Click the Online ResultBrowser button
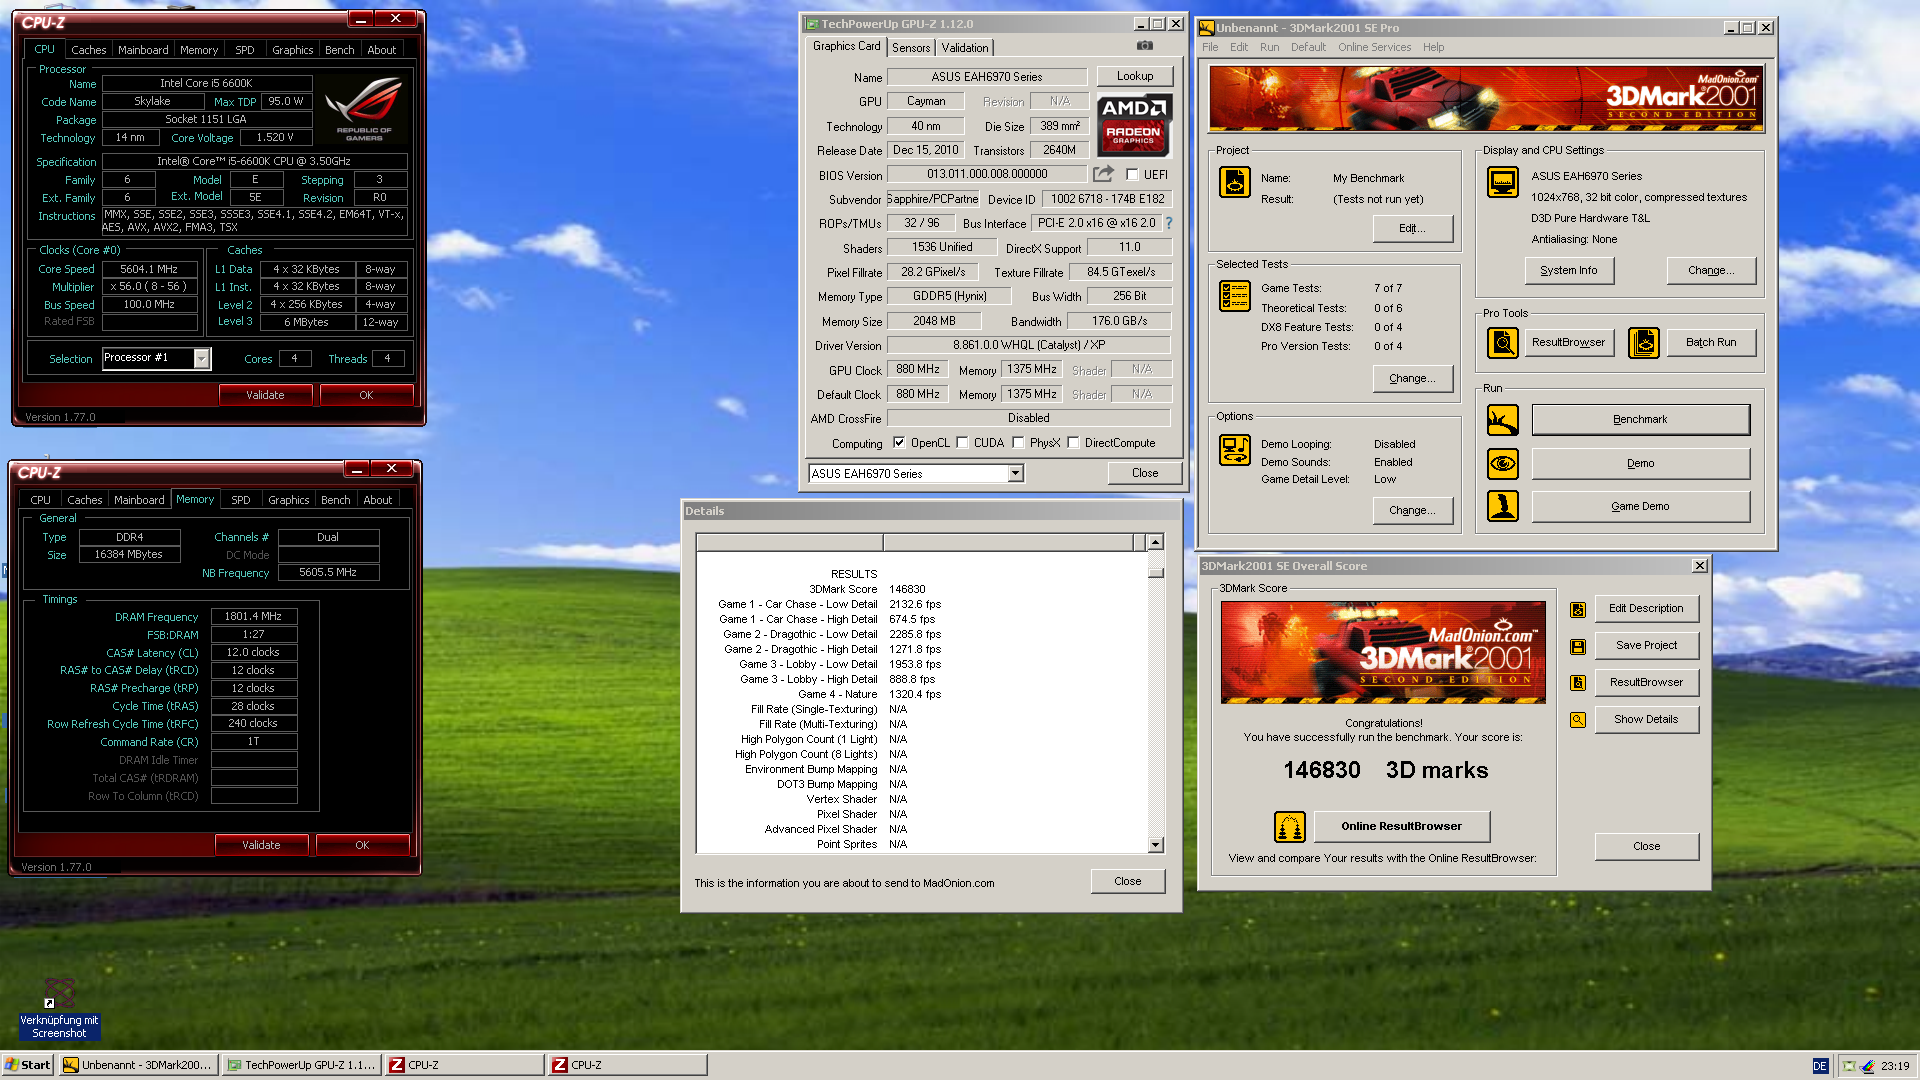The width and height of the screenshot is (1920, 1080). (1401, 827)
